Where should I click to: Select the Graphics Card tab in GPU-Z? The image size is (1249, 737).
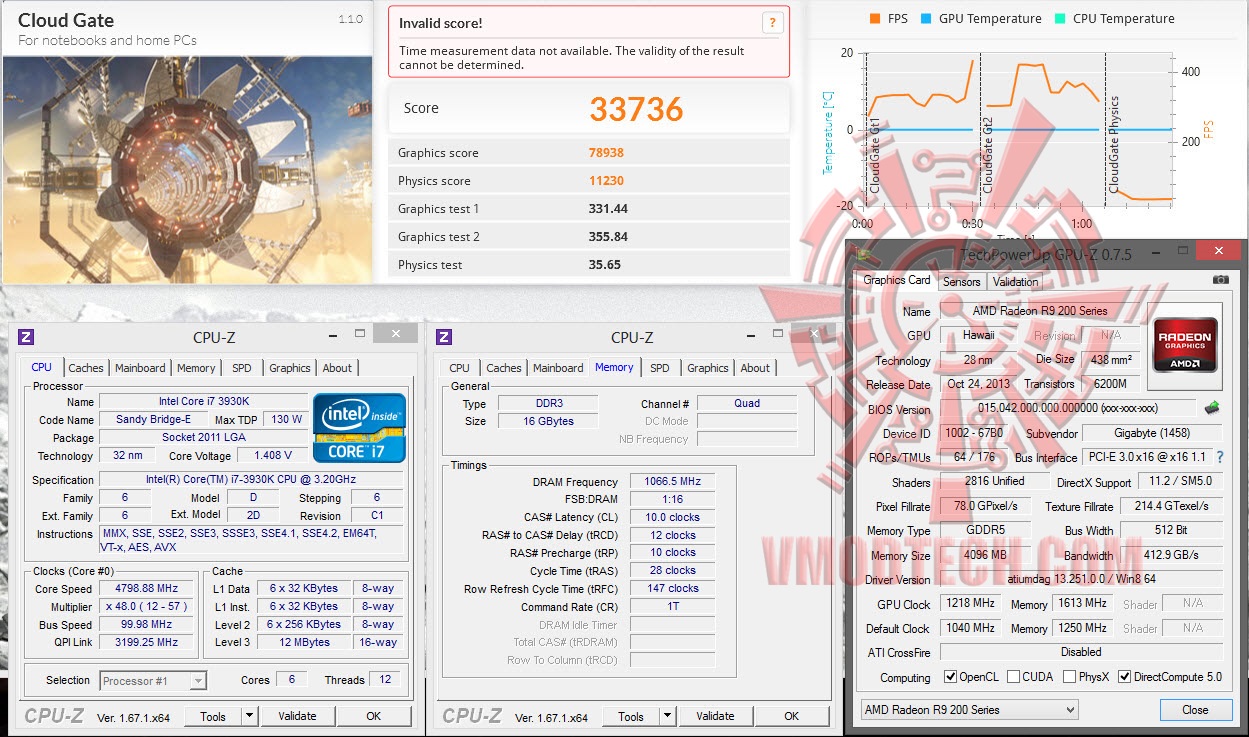click(x=897, y=280)
